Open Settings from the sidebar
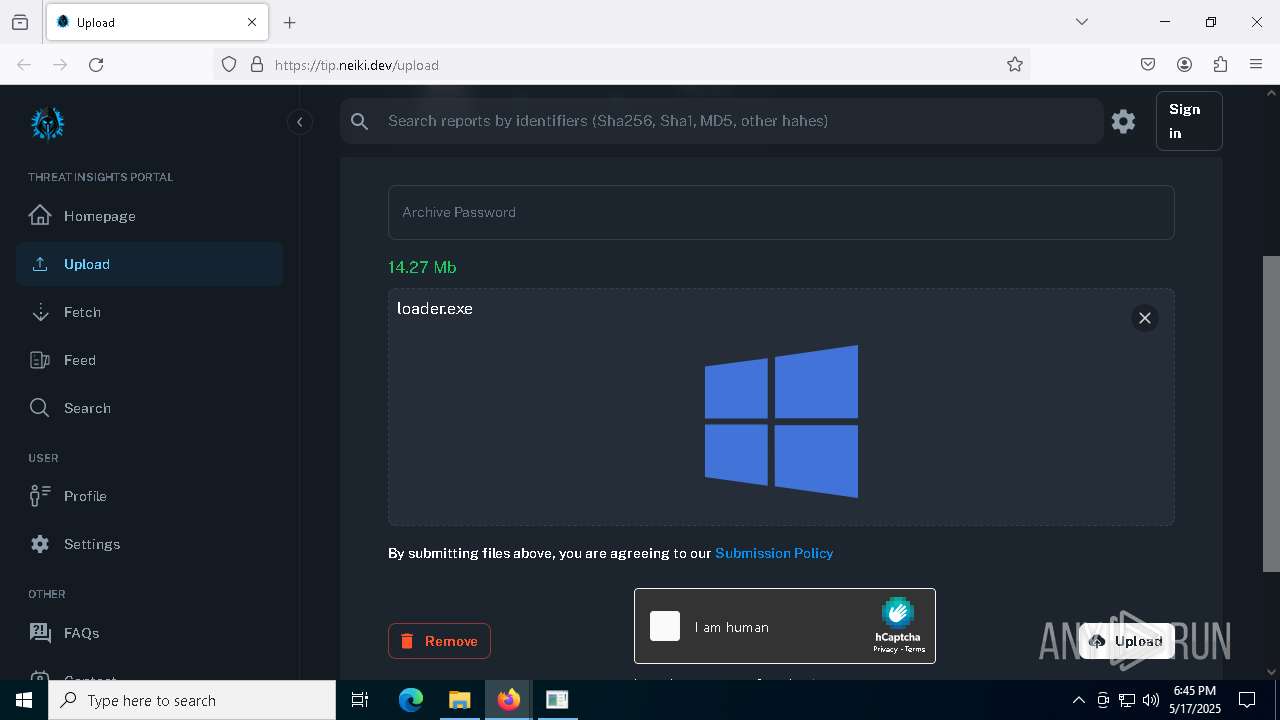1280x720 pixels. pyautogui.click(x=149, y=544)
